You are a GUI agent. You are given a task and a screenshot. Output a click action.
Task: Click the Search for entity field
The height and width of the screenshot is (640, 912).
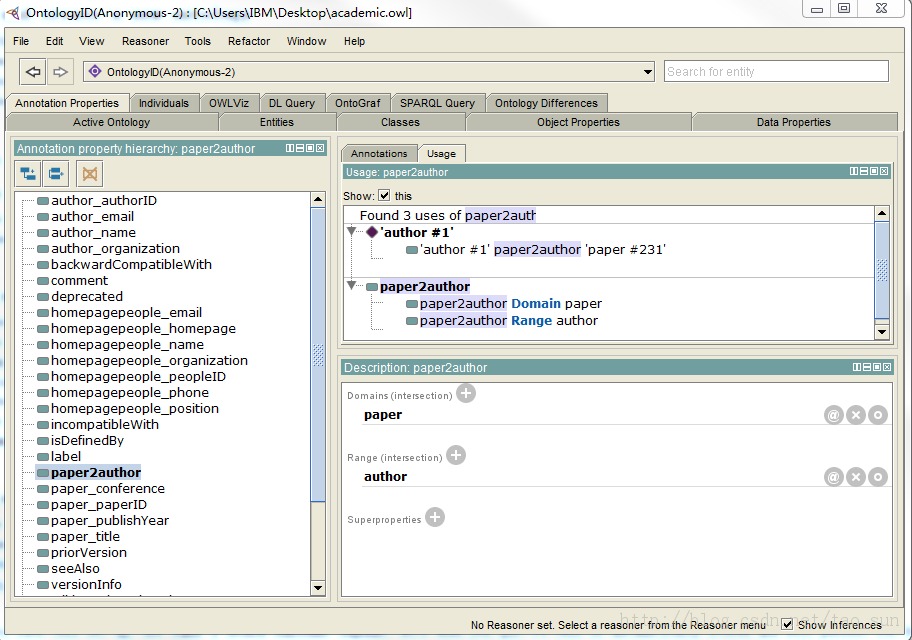(x=776, y=71)
